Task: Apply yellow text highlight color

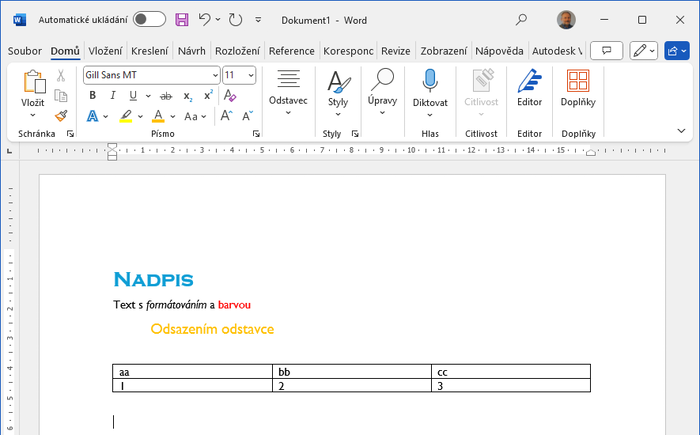Action: click(125, 116)
